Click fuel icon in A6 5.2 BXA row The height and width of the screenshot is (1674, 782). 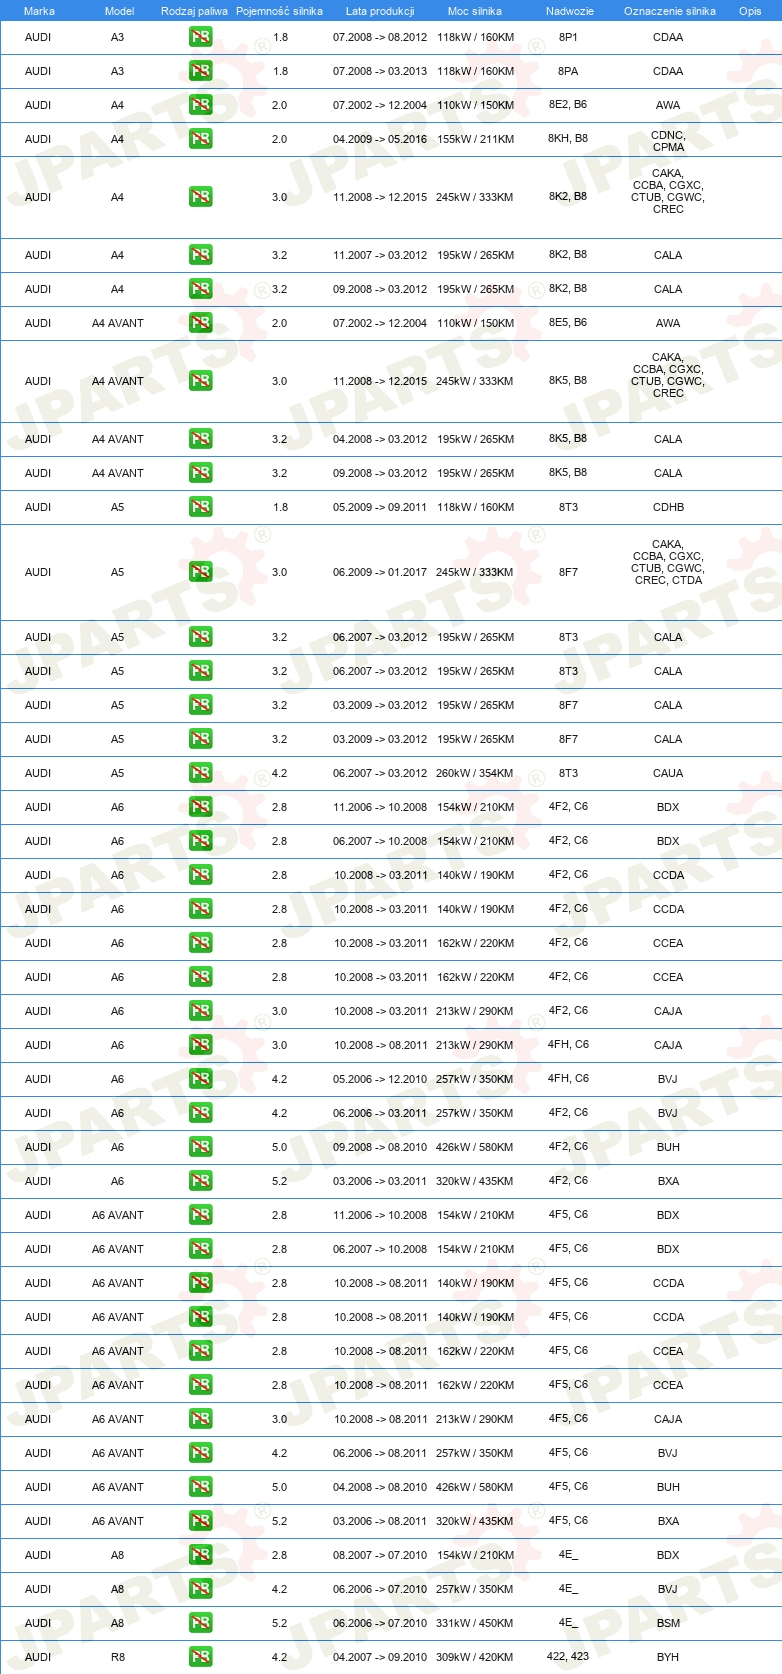200,1181
